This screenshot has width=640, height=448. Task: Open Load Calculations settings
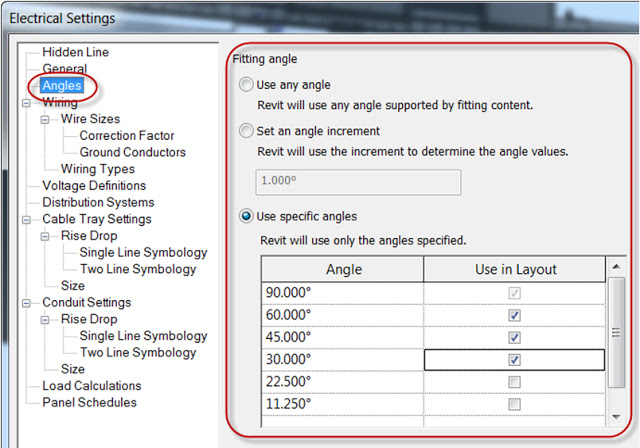click(x=91, y=386)
